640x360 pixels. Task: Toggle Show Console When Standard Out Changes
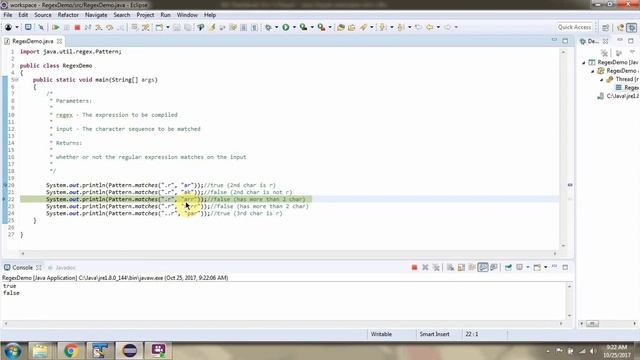point(483,267)
